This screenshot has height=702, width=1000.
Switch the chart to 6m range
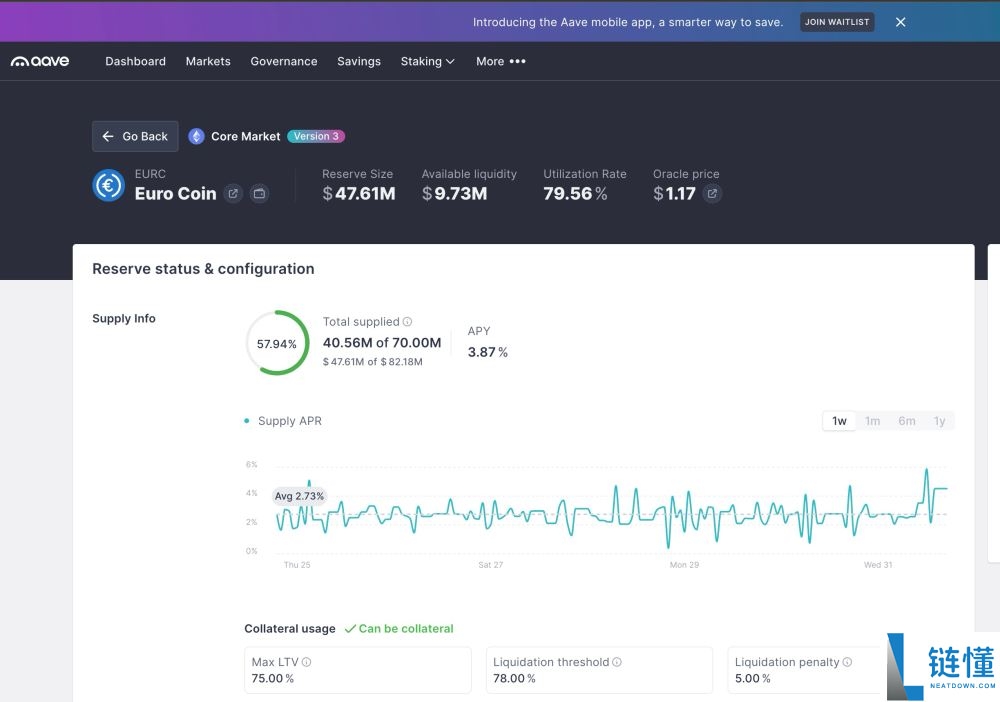click(907, 421)
